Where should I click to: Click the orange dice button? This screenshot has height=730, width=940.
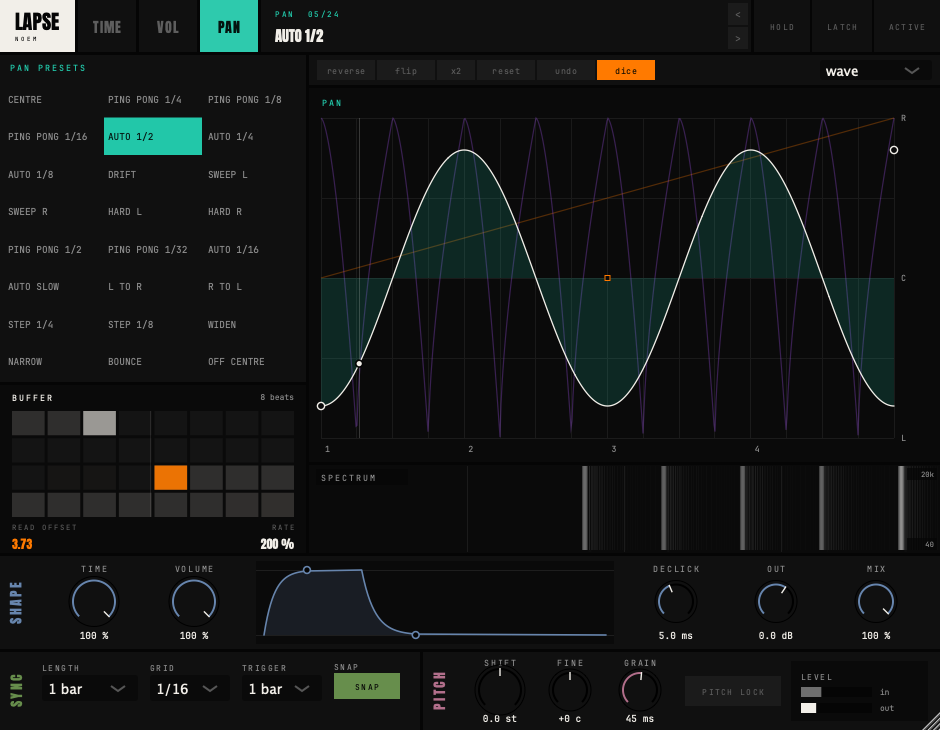click(626, 71)
